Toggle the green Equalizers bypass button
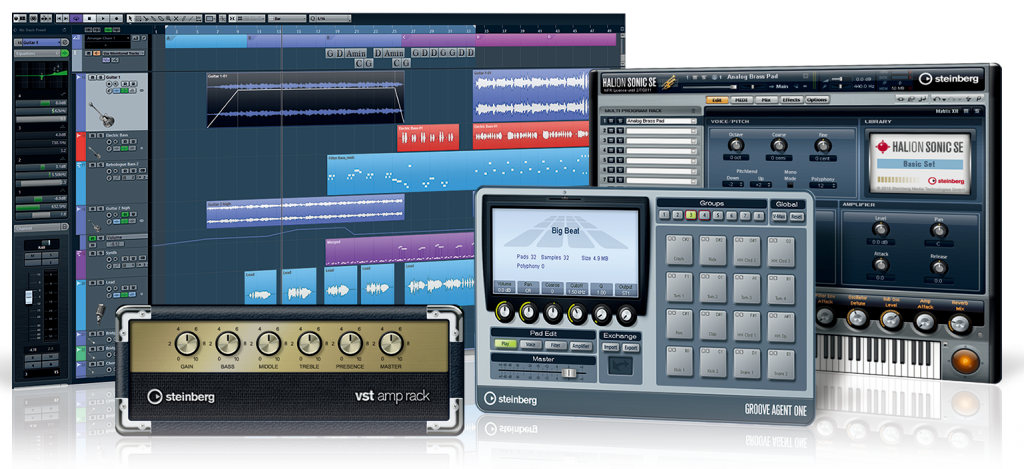 click(x=65, y=54)
